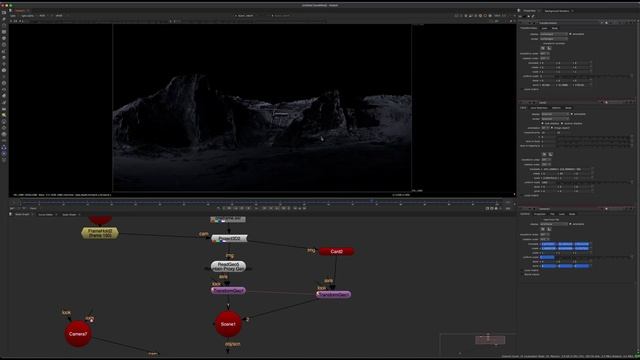Open display dropdown in Camera panel

coord(554,224)
